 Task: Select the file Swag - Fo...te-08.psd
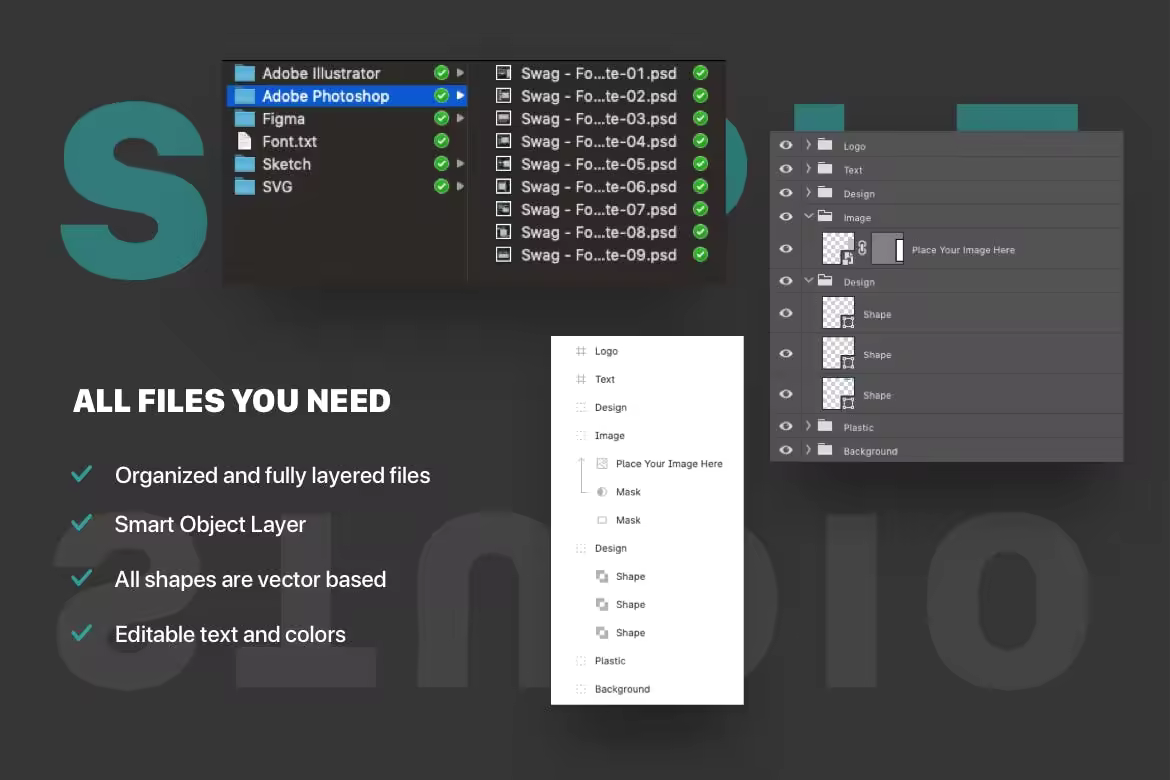coord(601,232)
